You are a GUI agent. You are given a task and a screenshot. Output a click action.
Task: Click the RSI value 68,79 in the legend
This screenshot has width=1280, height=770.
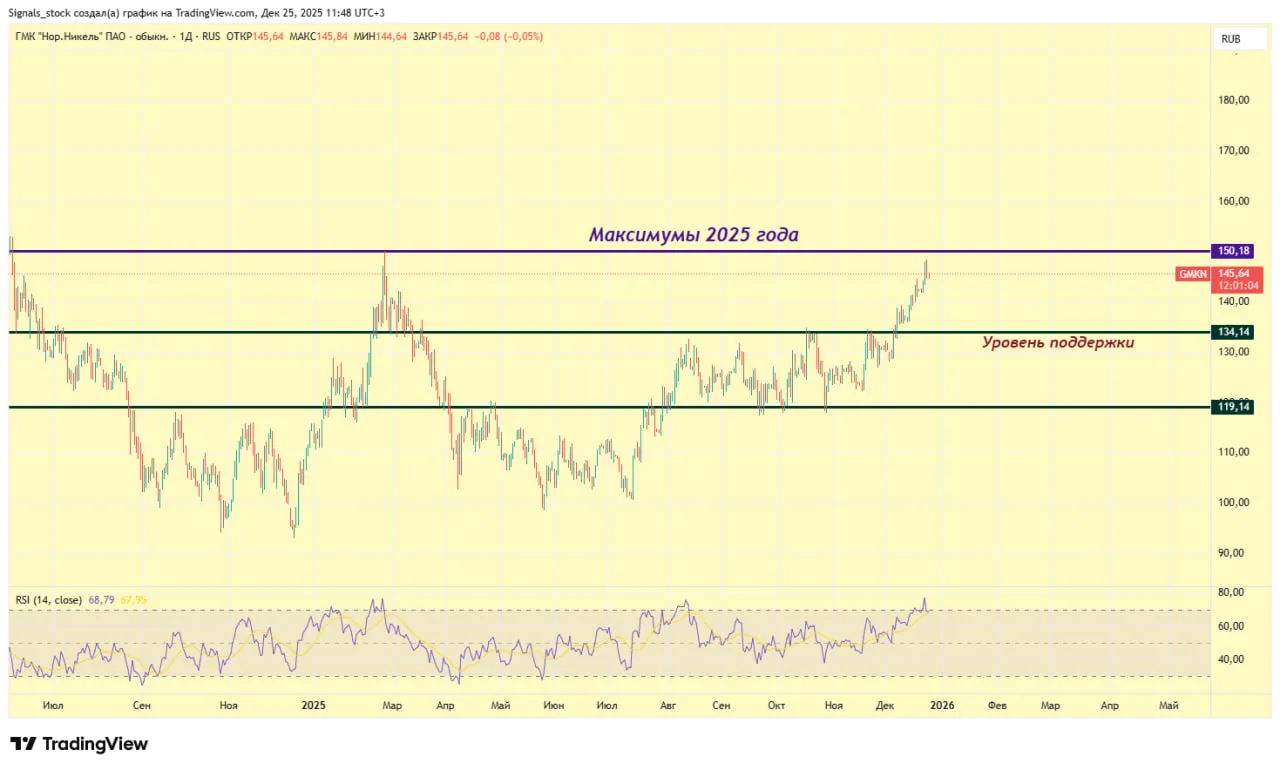[101, 600]
